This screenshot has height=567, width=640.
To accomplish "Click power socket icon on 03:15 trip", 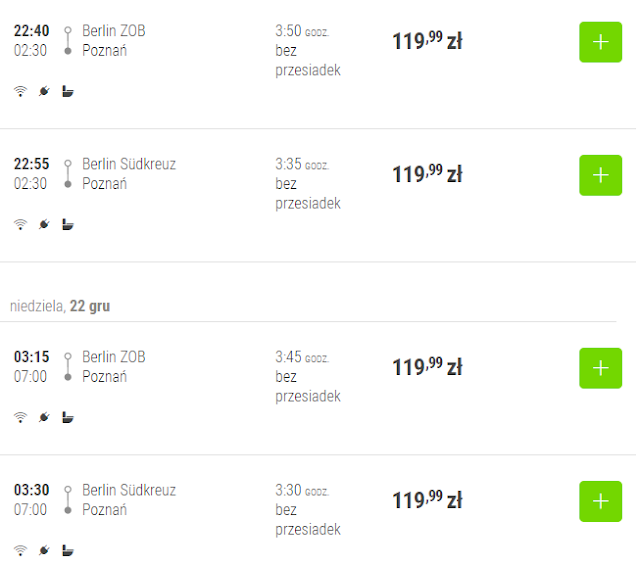I will tap(44, 417).
